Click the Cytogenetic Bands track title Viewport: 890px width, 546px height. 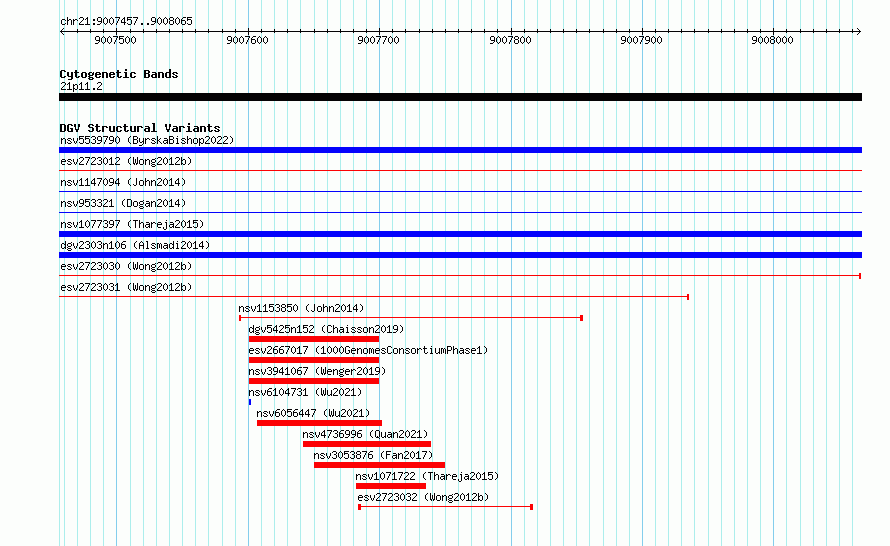point(119,74)
